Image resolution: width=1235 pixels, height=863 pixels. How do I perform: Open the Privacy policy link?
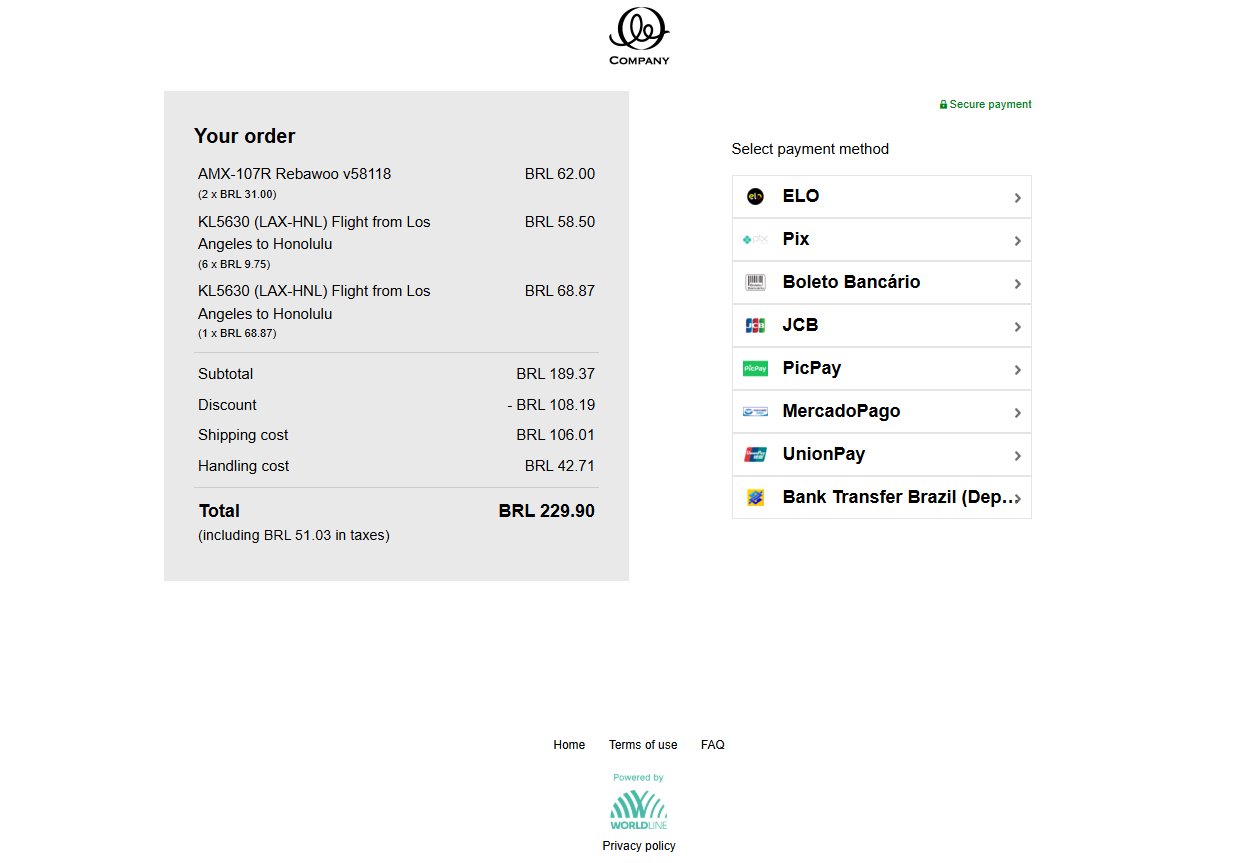(x=638, y=845)
